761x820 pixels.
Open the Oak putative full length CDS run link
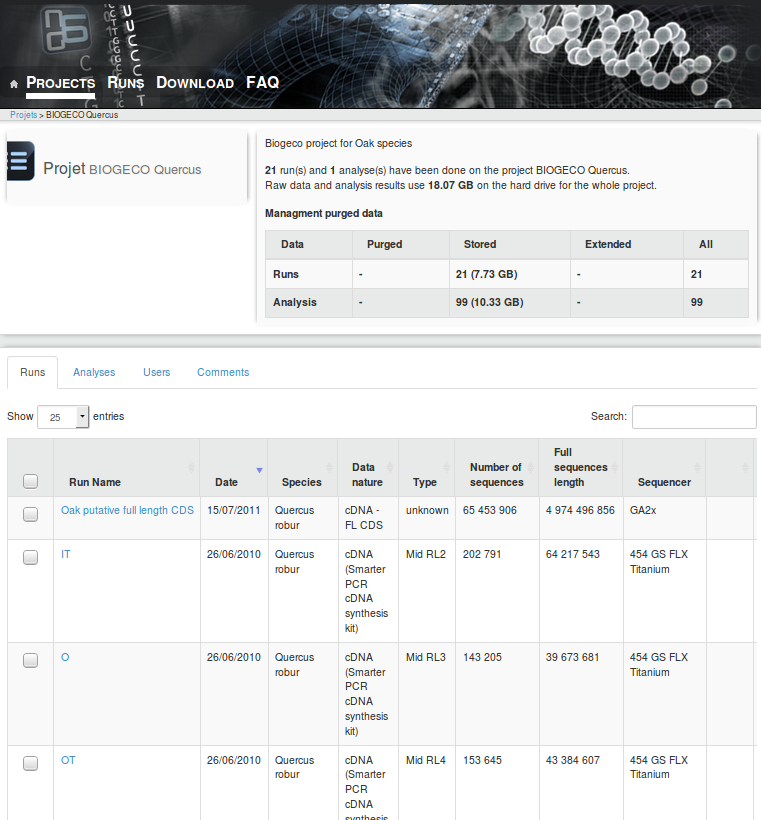click(127, 510)
